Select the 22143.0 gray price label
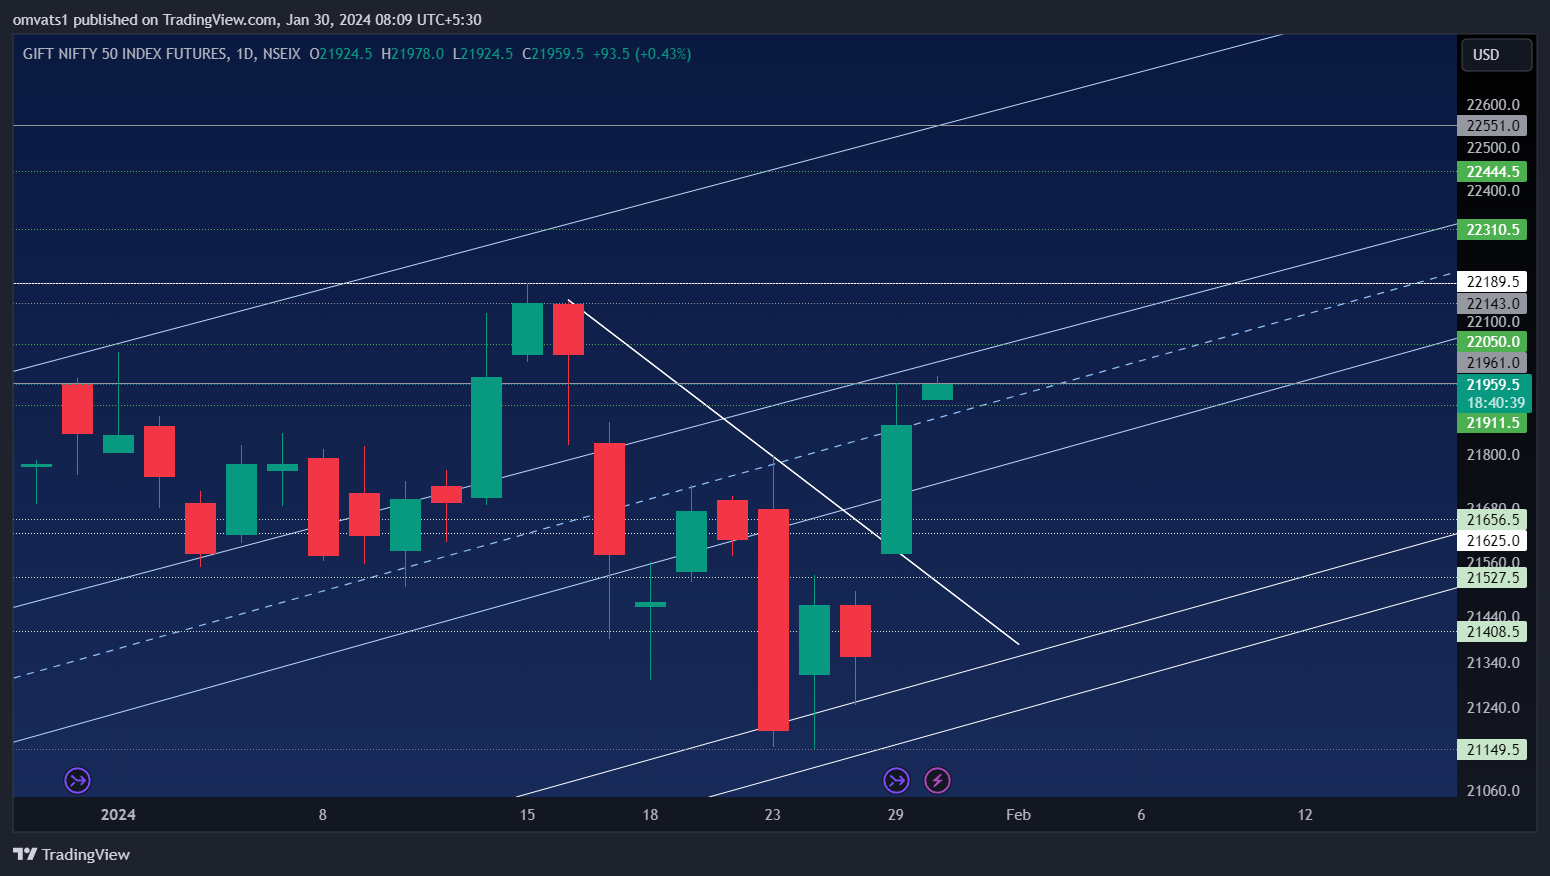This screenshot has height=876, width=1550. [1492, 304]
